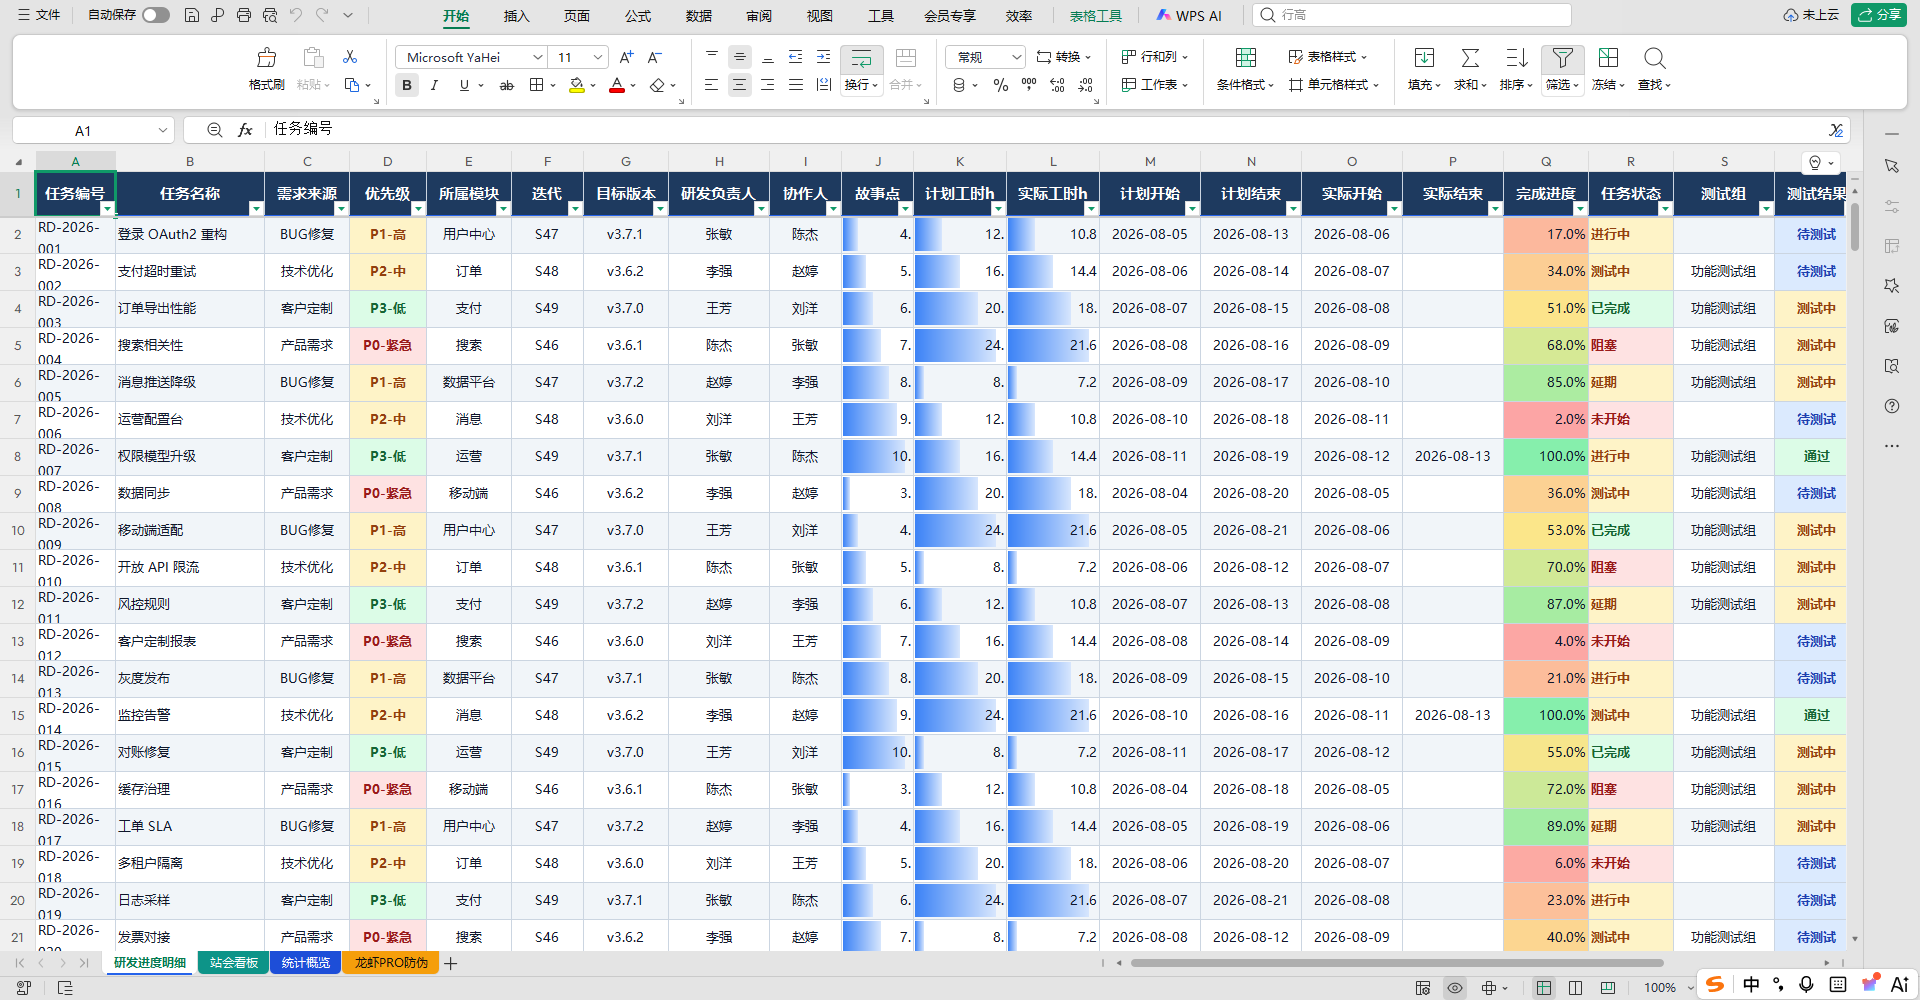
Task: Click the zoom magnifier icon in formula bar
Action: click(214, 130)
